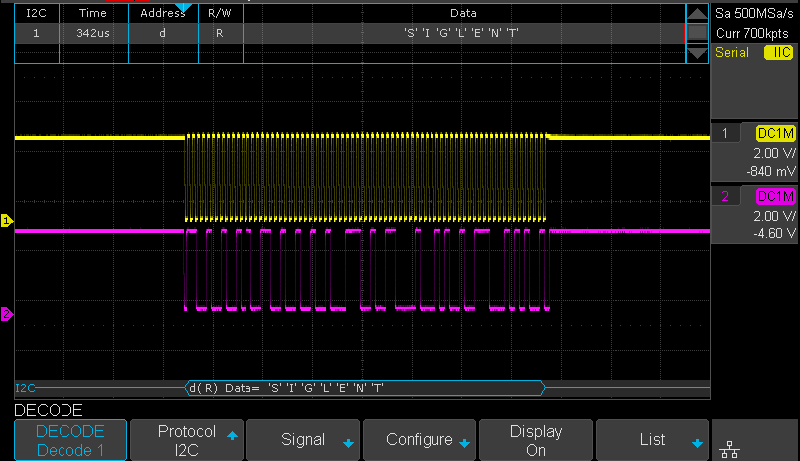Click channel 2 DC1M coupling badge
This screenshot has width=800, height=461.
click(x=776, y=195)
